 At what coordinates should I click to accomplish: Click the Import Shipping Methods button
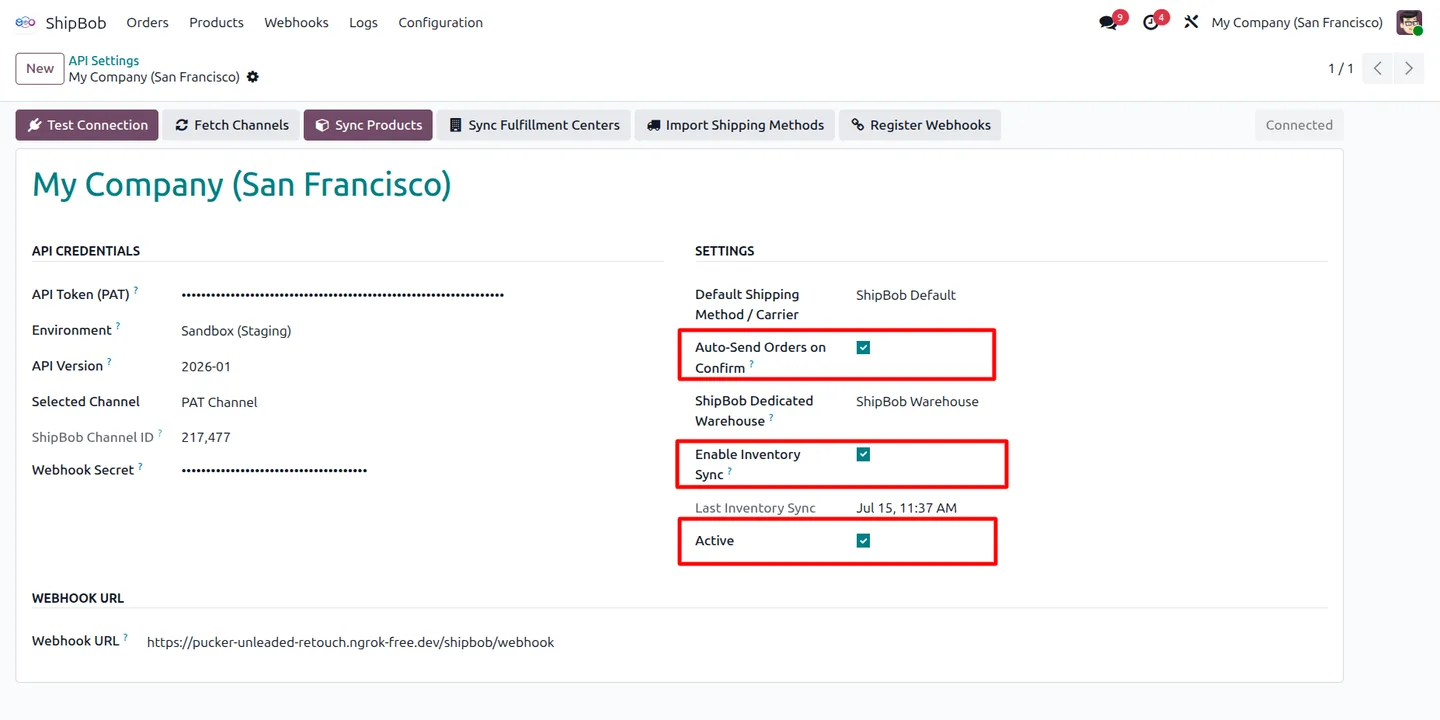tap(735, 125)
